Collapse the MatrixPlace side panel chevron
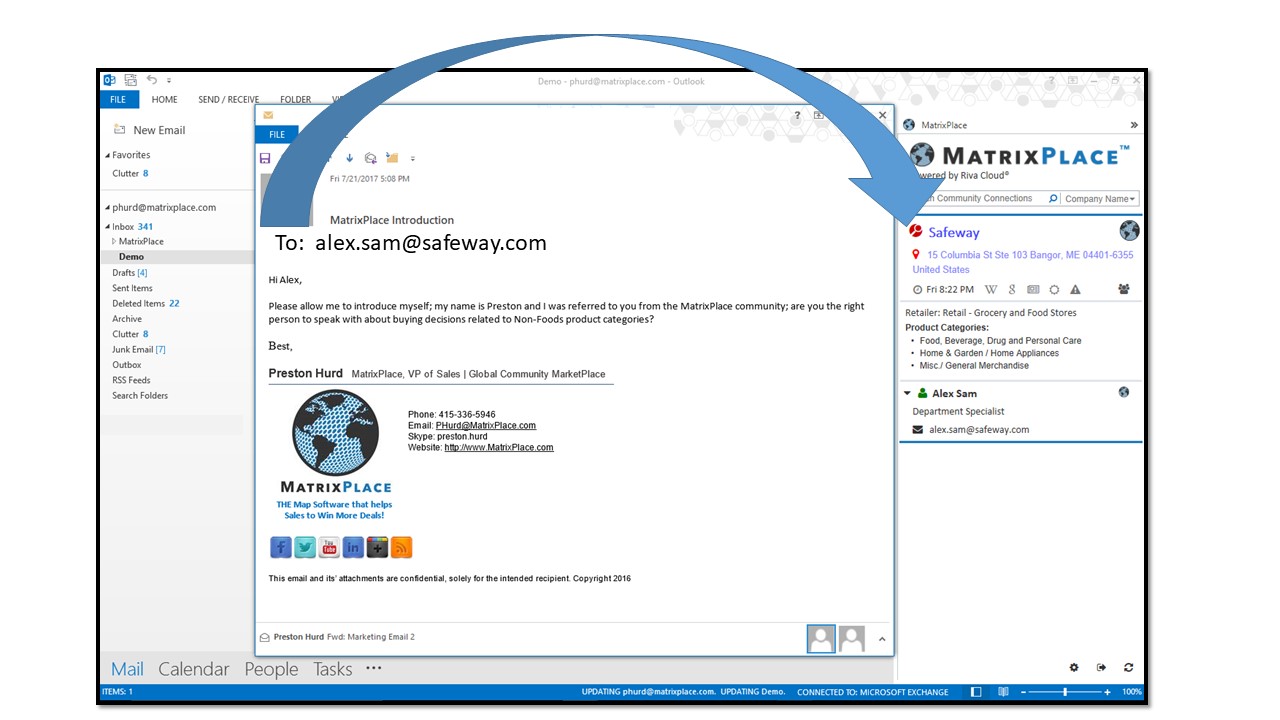Image resolution: width=1280 pixels, height=720 pixels. pyautogui.click(x=1134, y=125)
